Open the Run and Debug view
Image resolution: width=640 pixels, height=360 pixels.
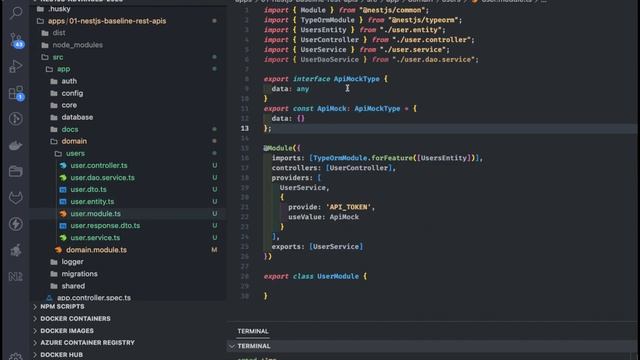pos(16,66)
